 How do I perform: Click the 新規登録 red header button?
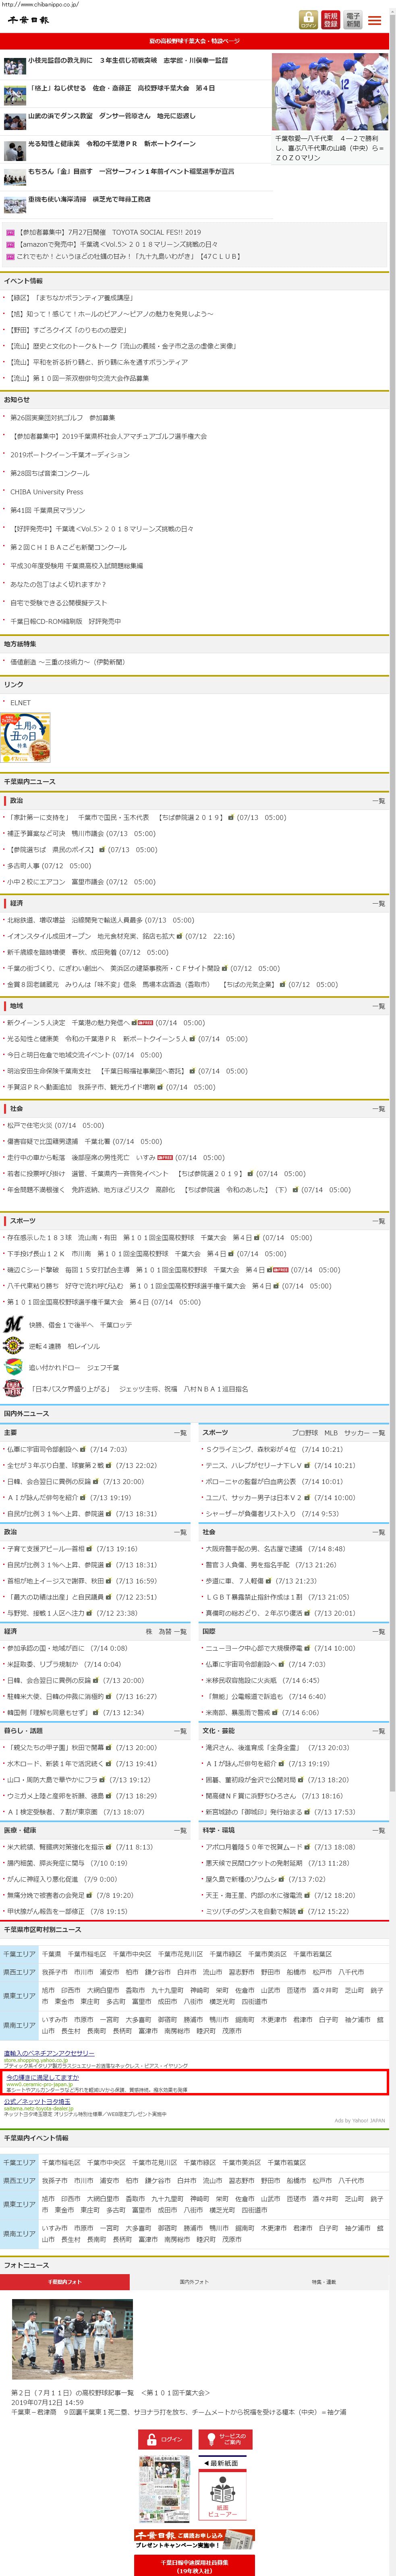point(331,19)
